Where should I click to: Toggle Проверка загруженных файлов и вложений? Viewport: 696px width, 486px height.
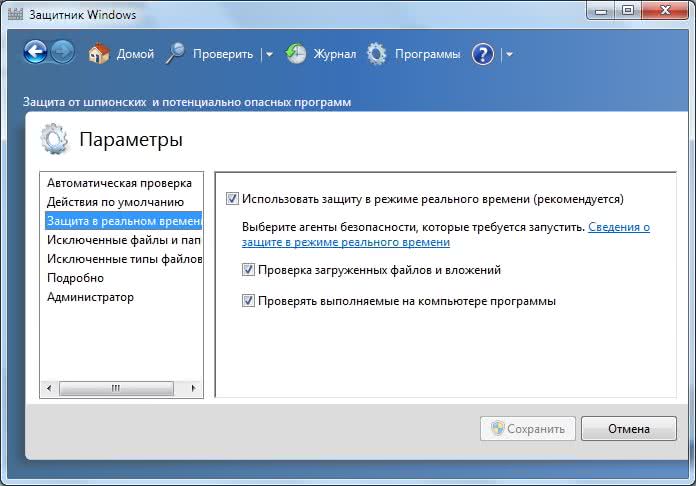248,269
